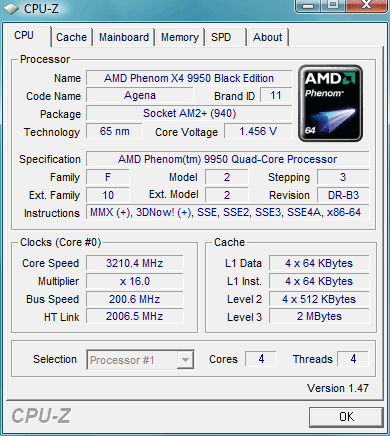390x436 pixels.
Task: Minimize the CPU-Z window
Action: pyautogui.click(x=308, y=5)
